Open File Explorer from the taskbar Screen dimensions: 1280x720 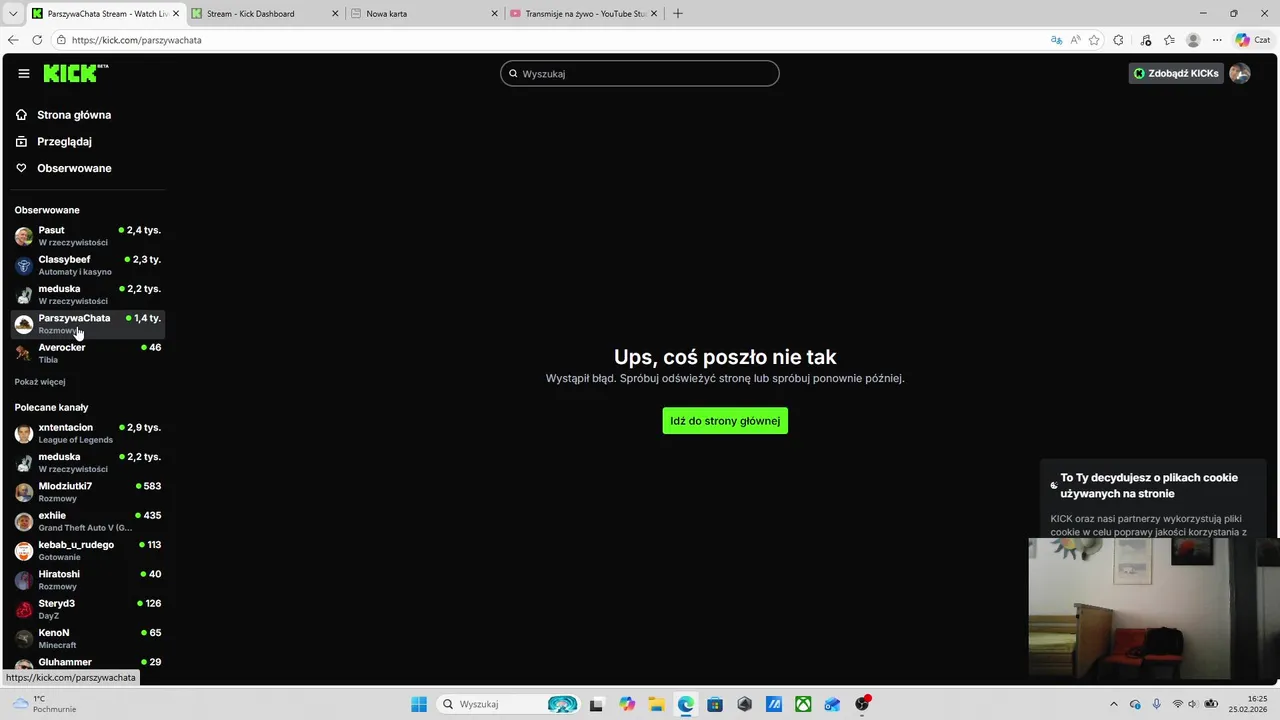tap(656, 704)
